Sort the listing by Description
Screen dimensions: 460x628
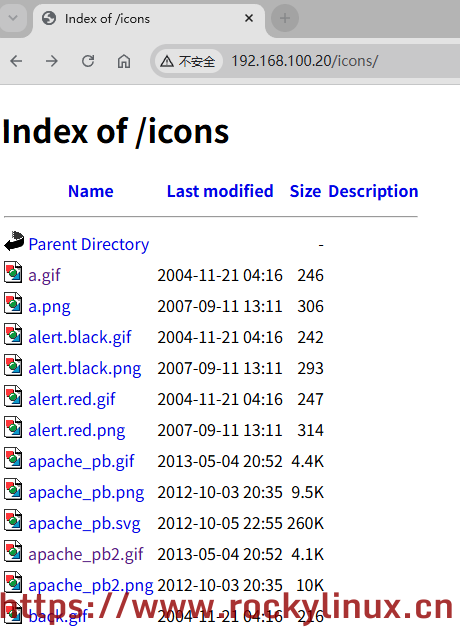[373, 191]
